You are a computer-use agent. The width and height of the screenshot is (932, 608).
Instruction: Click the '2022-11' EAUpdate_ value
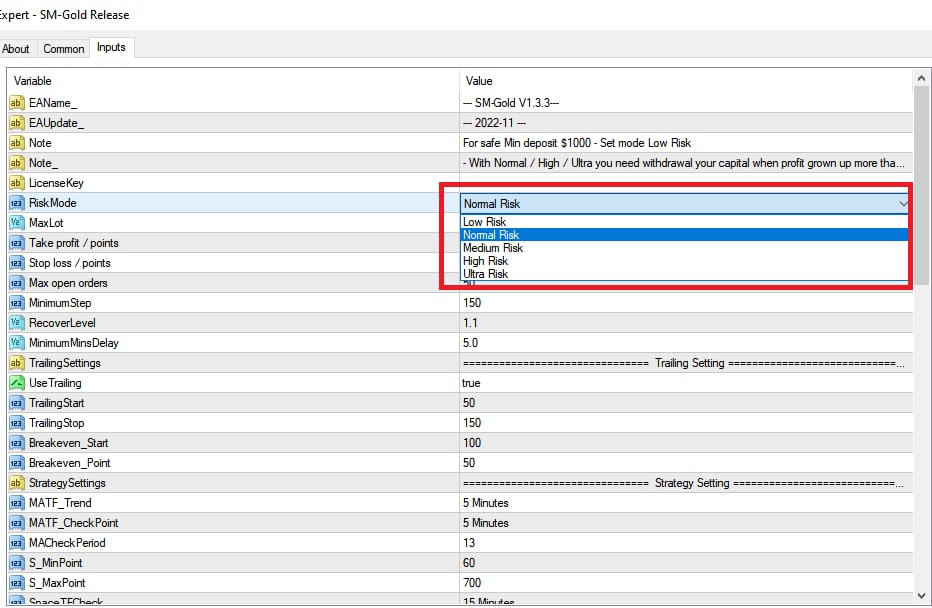687,123
